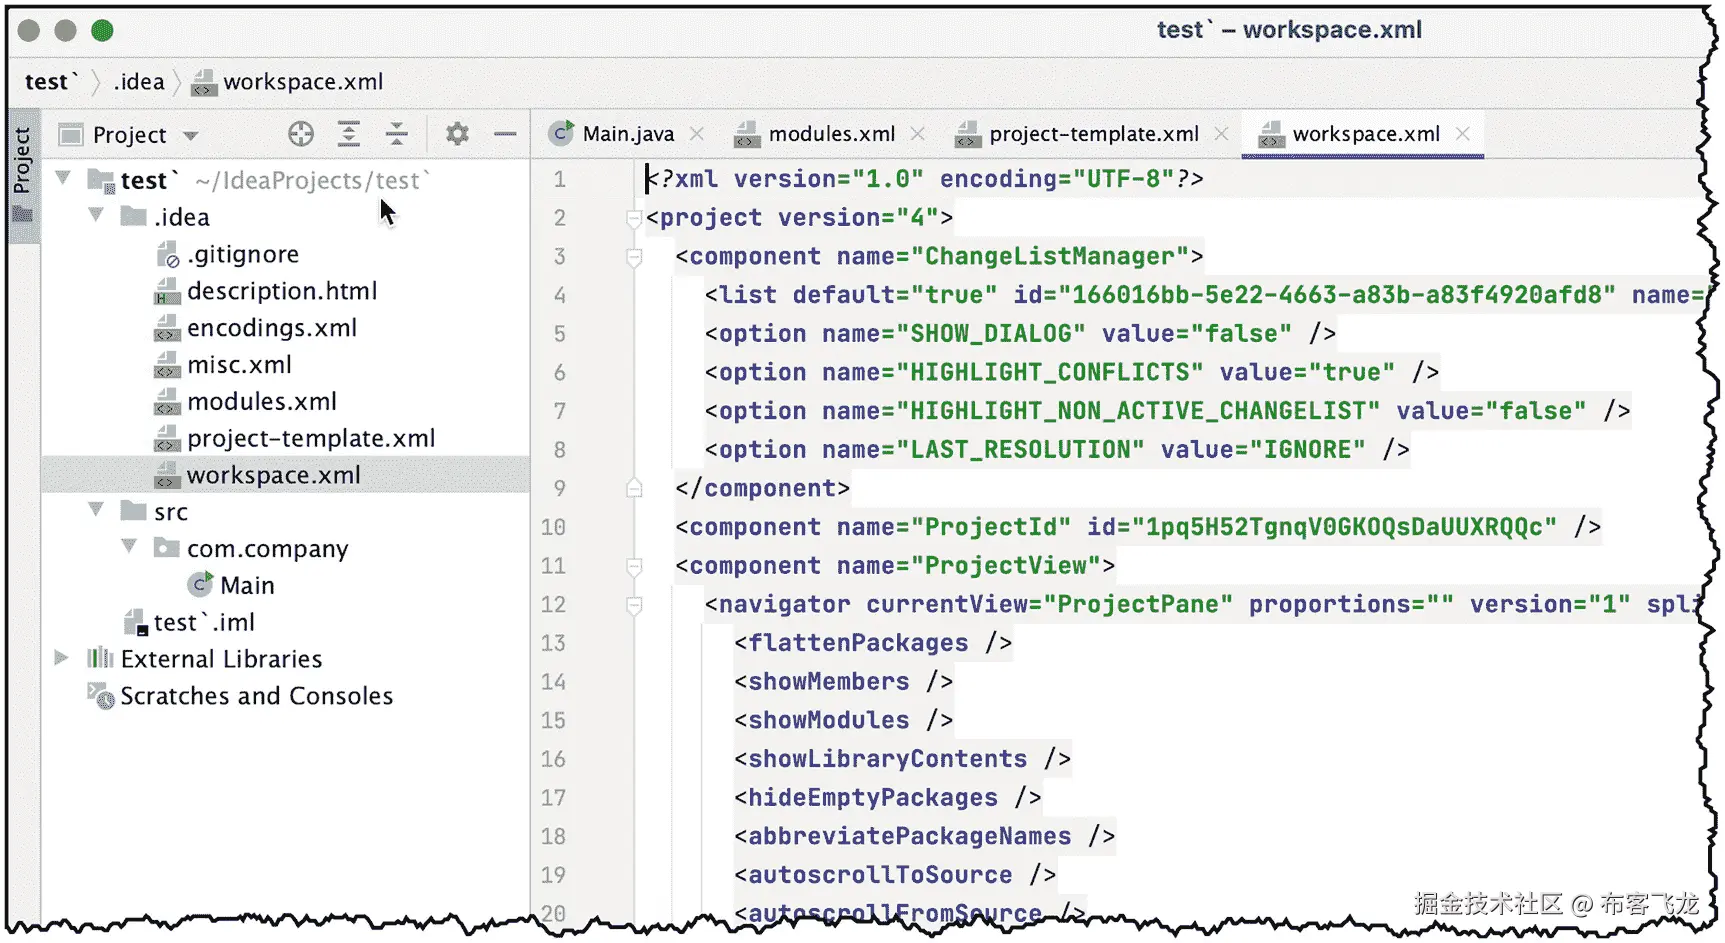Viewport: 1725px width, 943px height.
Task: Click the External Libraries icon
Action: coord(99,658)
